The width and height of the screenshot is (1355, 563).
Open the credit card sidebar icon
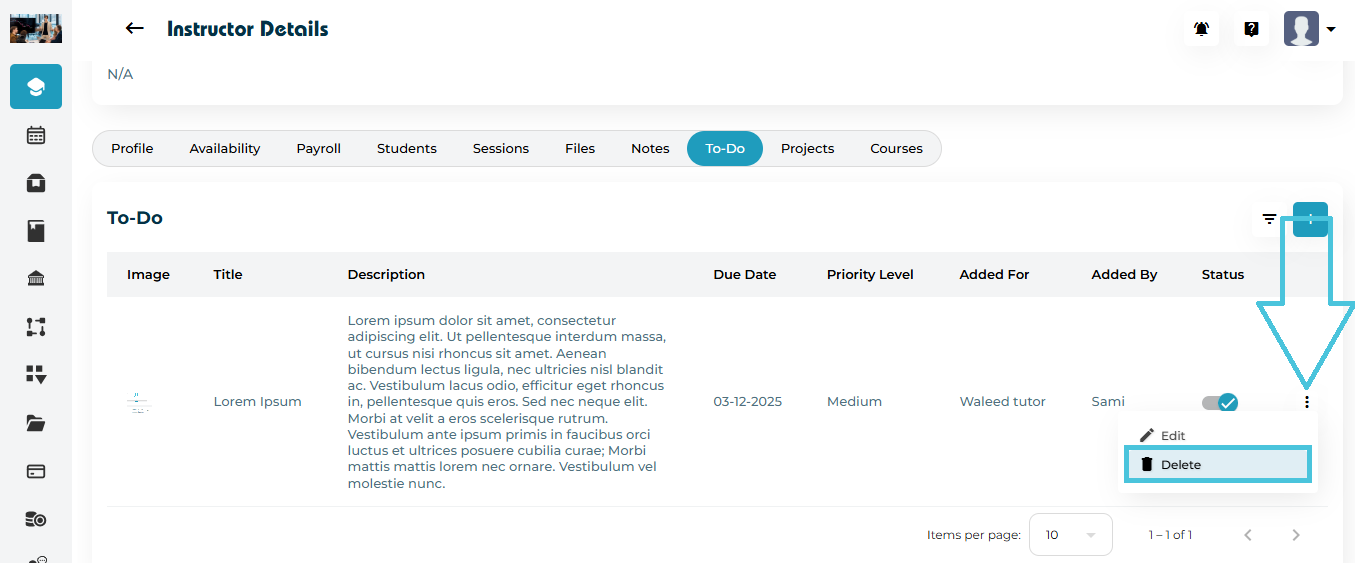coord(36,471)
